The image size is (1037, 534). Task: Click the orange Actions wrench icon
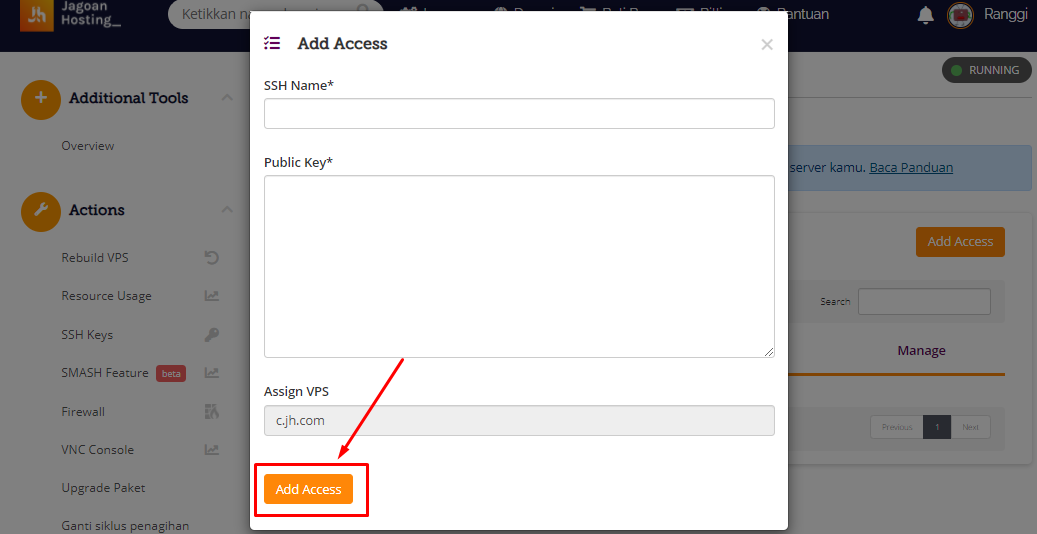[41, 210]
